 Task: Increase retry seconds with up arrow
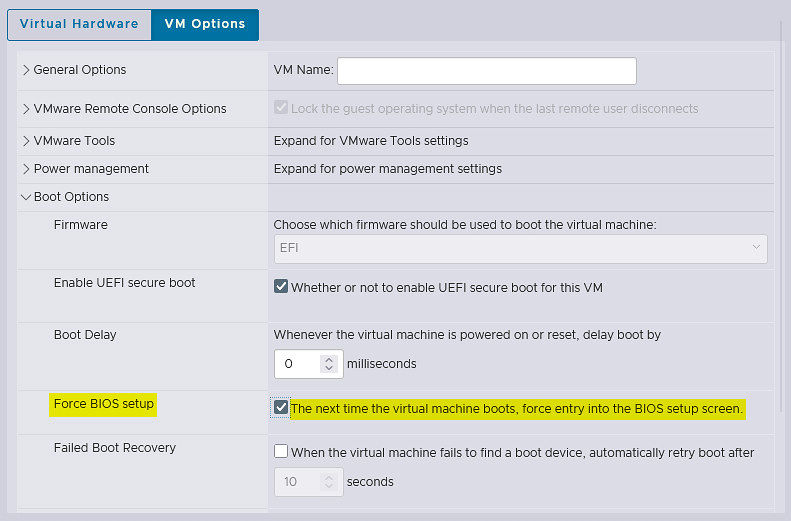[329, 477]
